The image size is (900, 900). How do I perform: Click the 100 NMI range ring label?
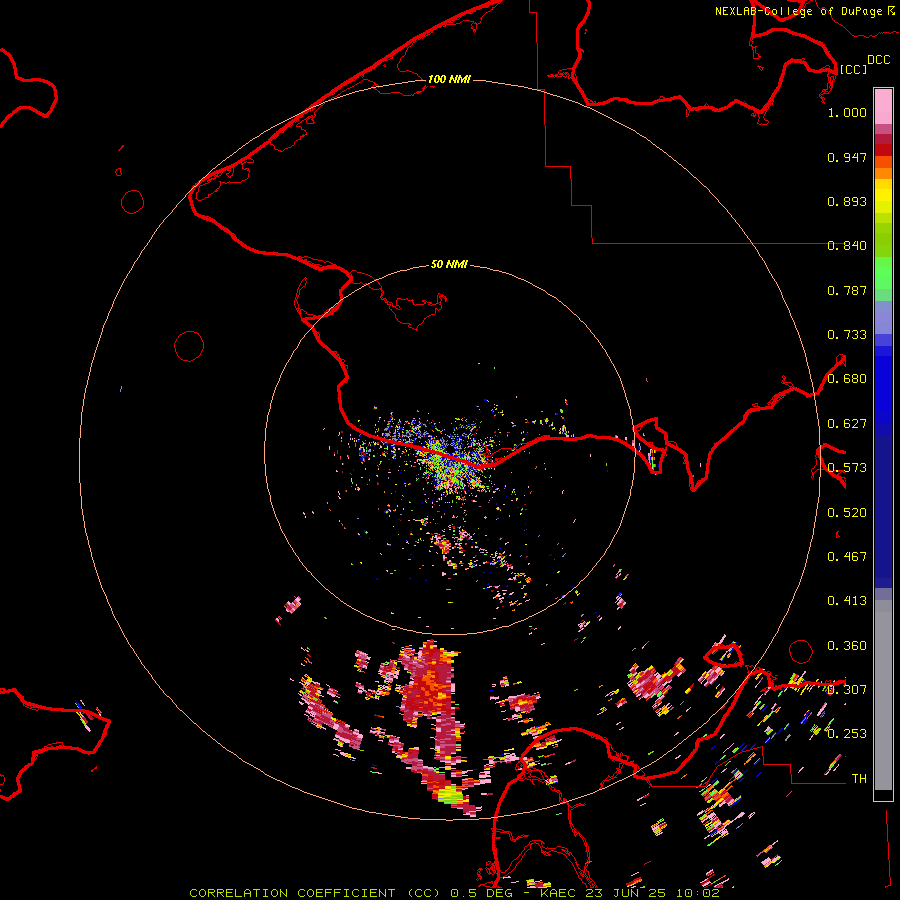[x=449, y=79]
